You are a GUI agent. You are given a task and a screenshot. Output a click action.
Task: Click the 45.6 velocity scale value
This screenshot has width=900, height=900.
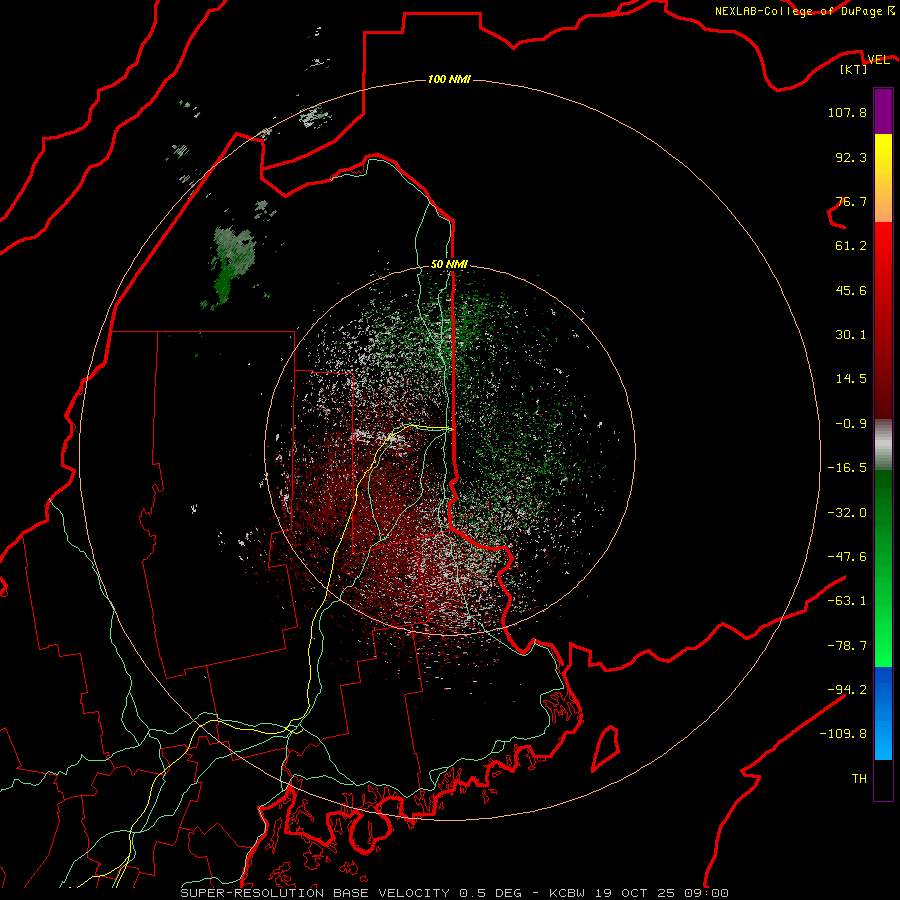point(851,290)
